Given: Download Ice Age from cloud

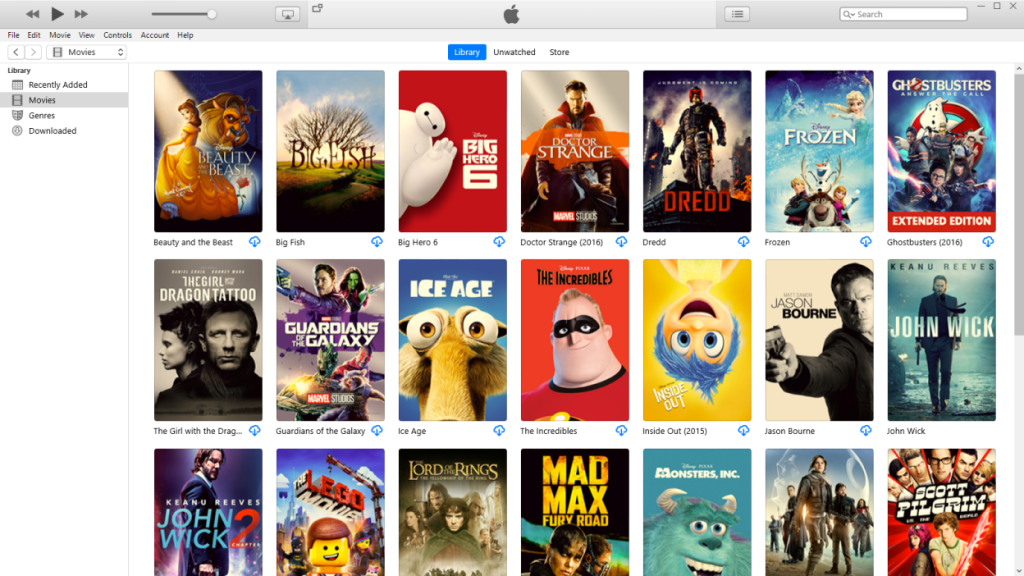Looking at the screenshot, I should [499, 430].
